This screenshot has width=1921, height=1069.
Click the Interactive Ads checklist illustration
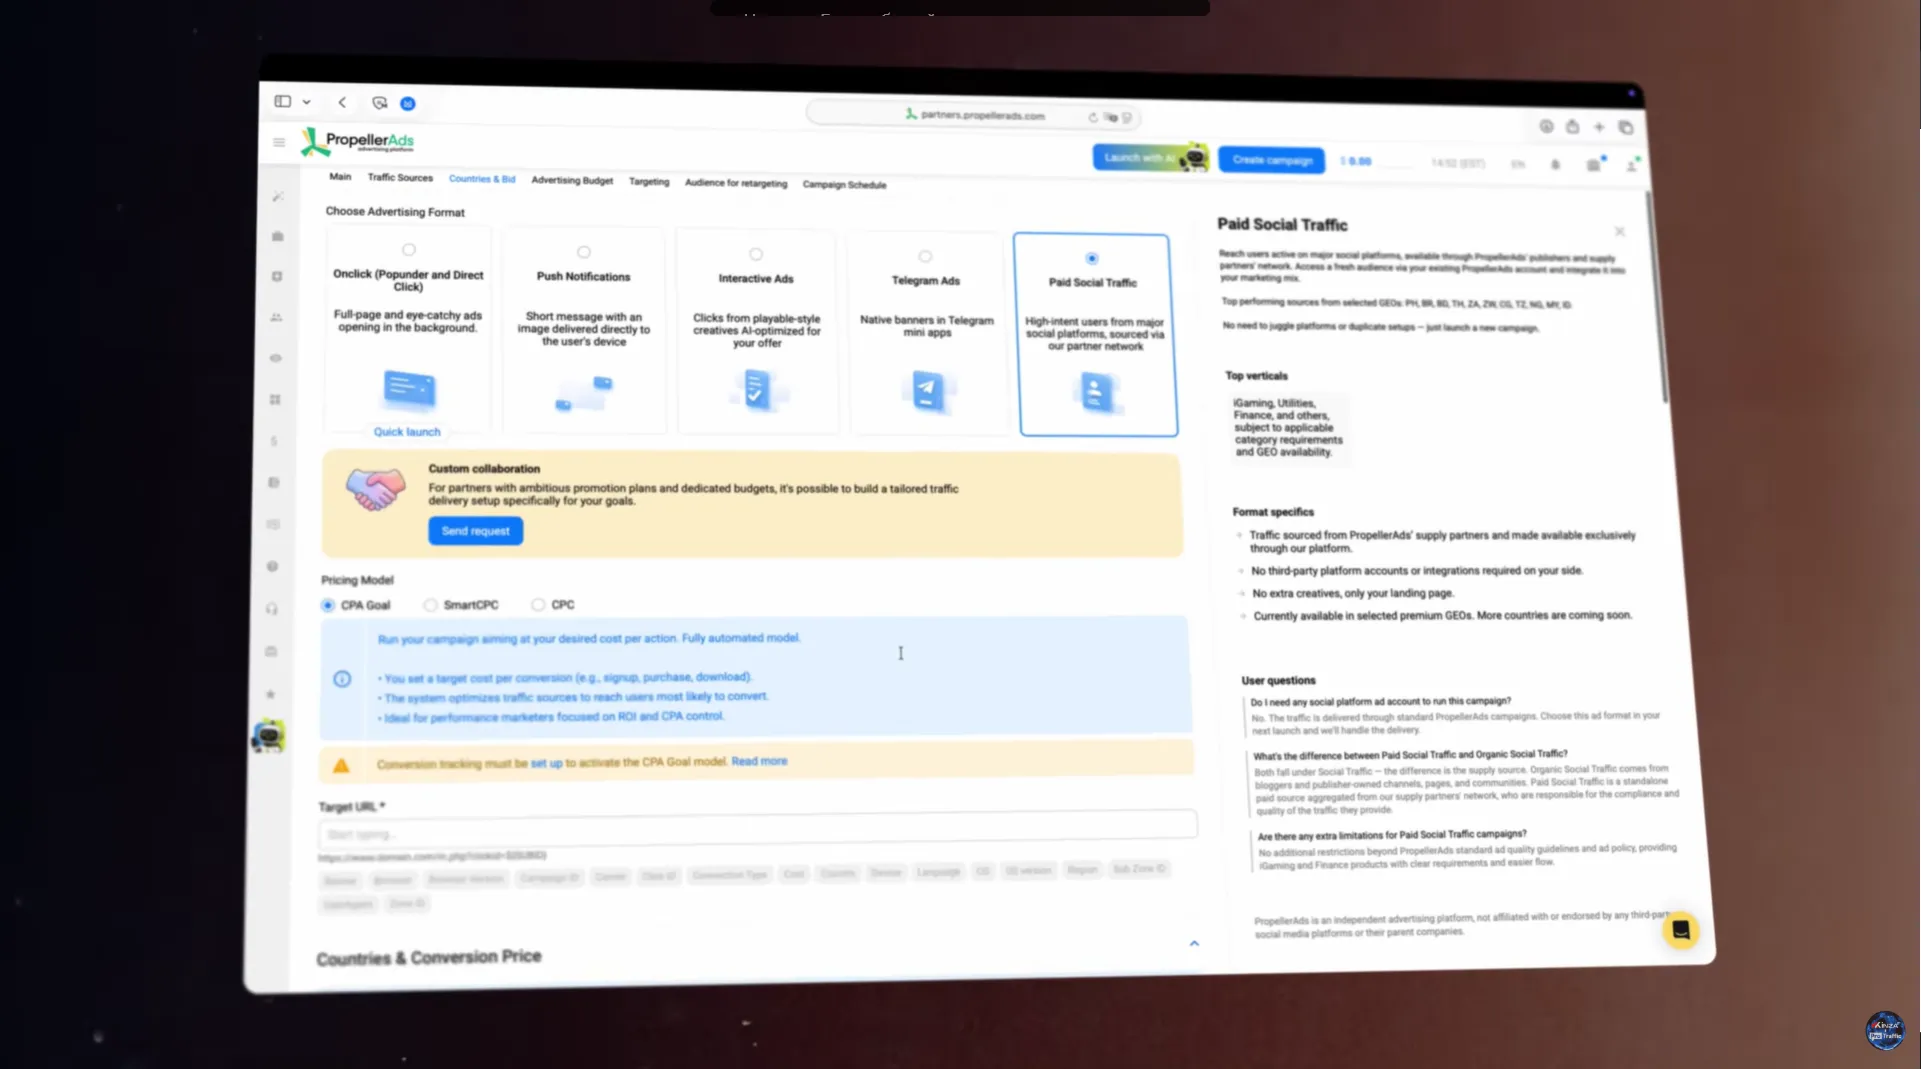point(756,390)
